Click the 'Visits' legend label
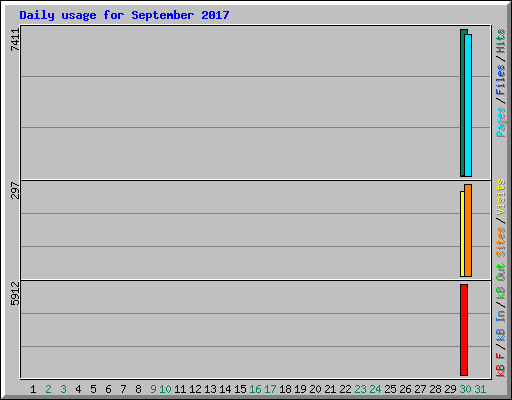This screenshot has height=400, width=512. click(x=500, y=197)
